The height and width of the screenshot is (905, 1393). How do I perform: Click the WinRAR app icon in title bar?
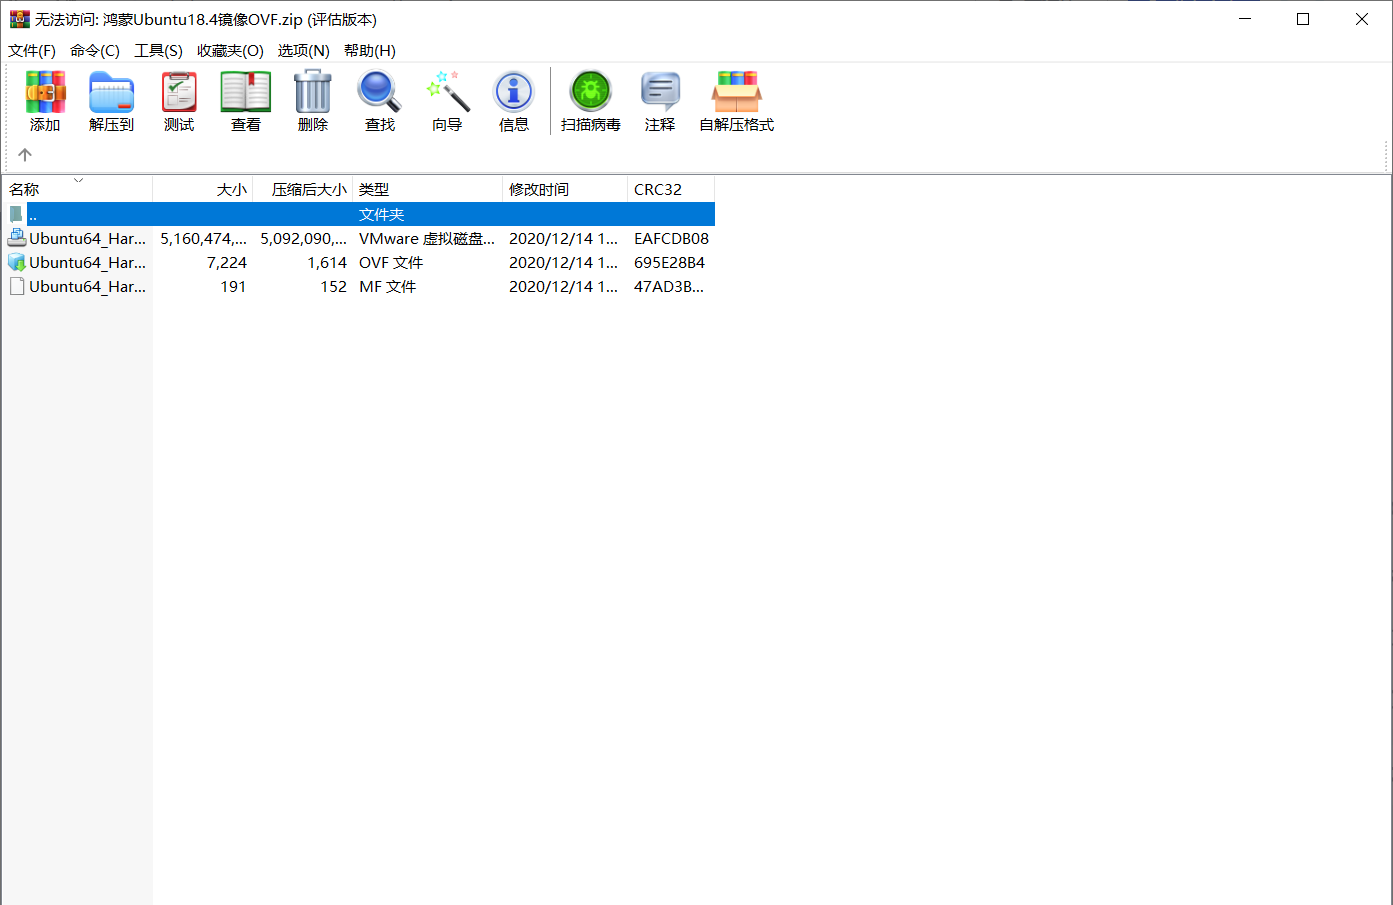click(x=19, y=19)
